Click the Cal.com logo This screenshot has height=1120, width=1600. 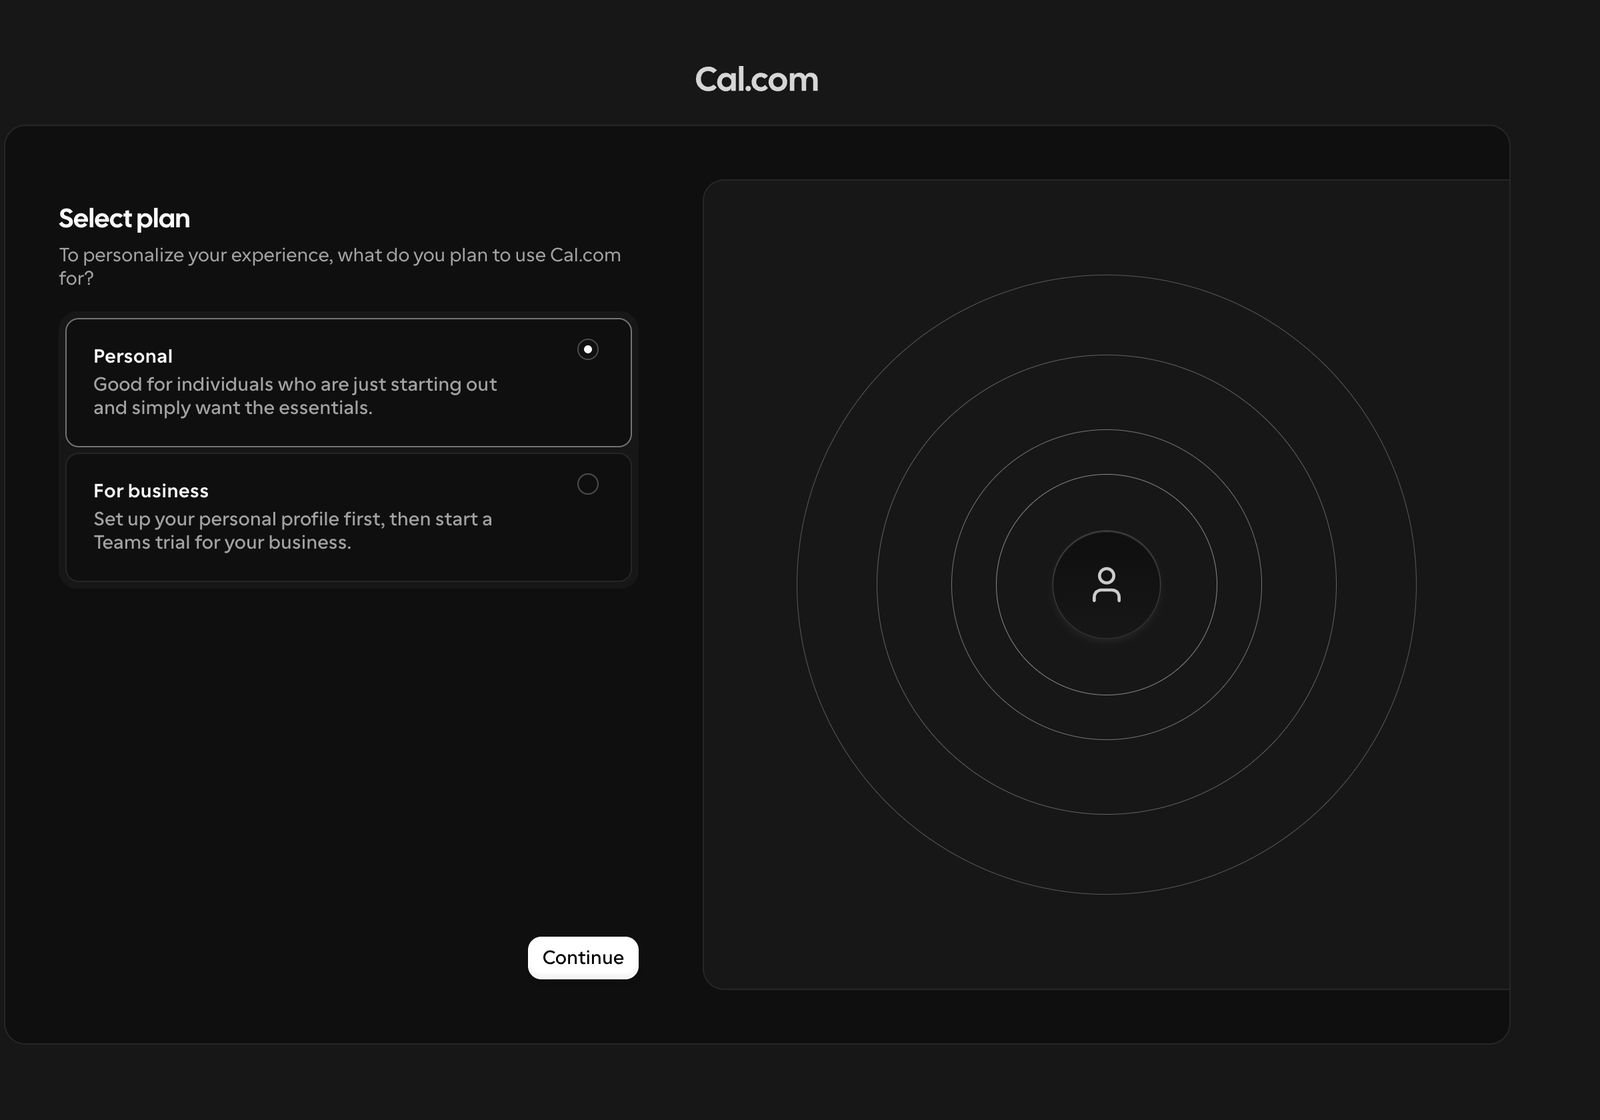click(x=757, y=80)
